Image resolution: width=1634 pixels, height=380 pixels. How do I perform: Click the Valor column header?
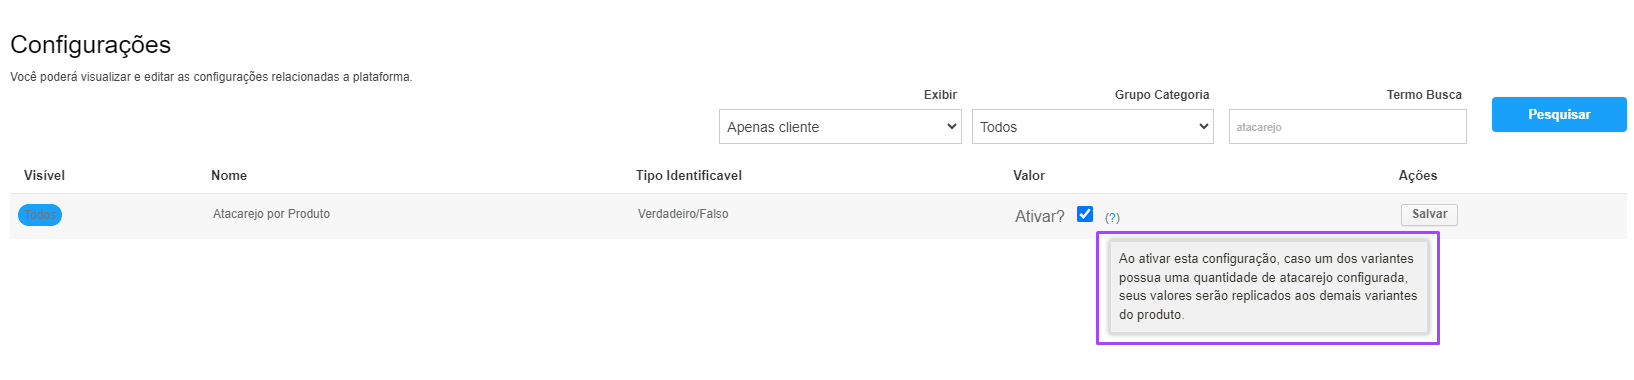(1029, 175)
